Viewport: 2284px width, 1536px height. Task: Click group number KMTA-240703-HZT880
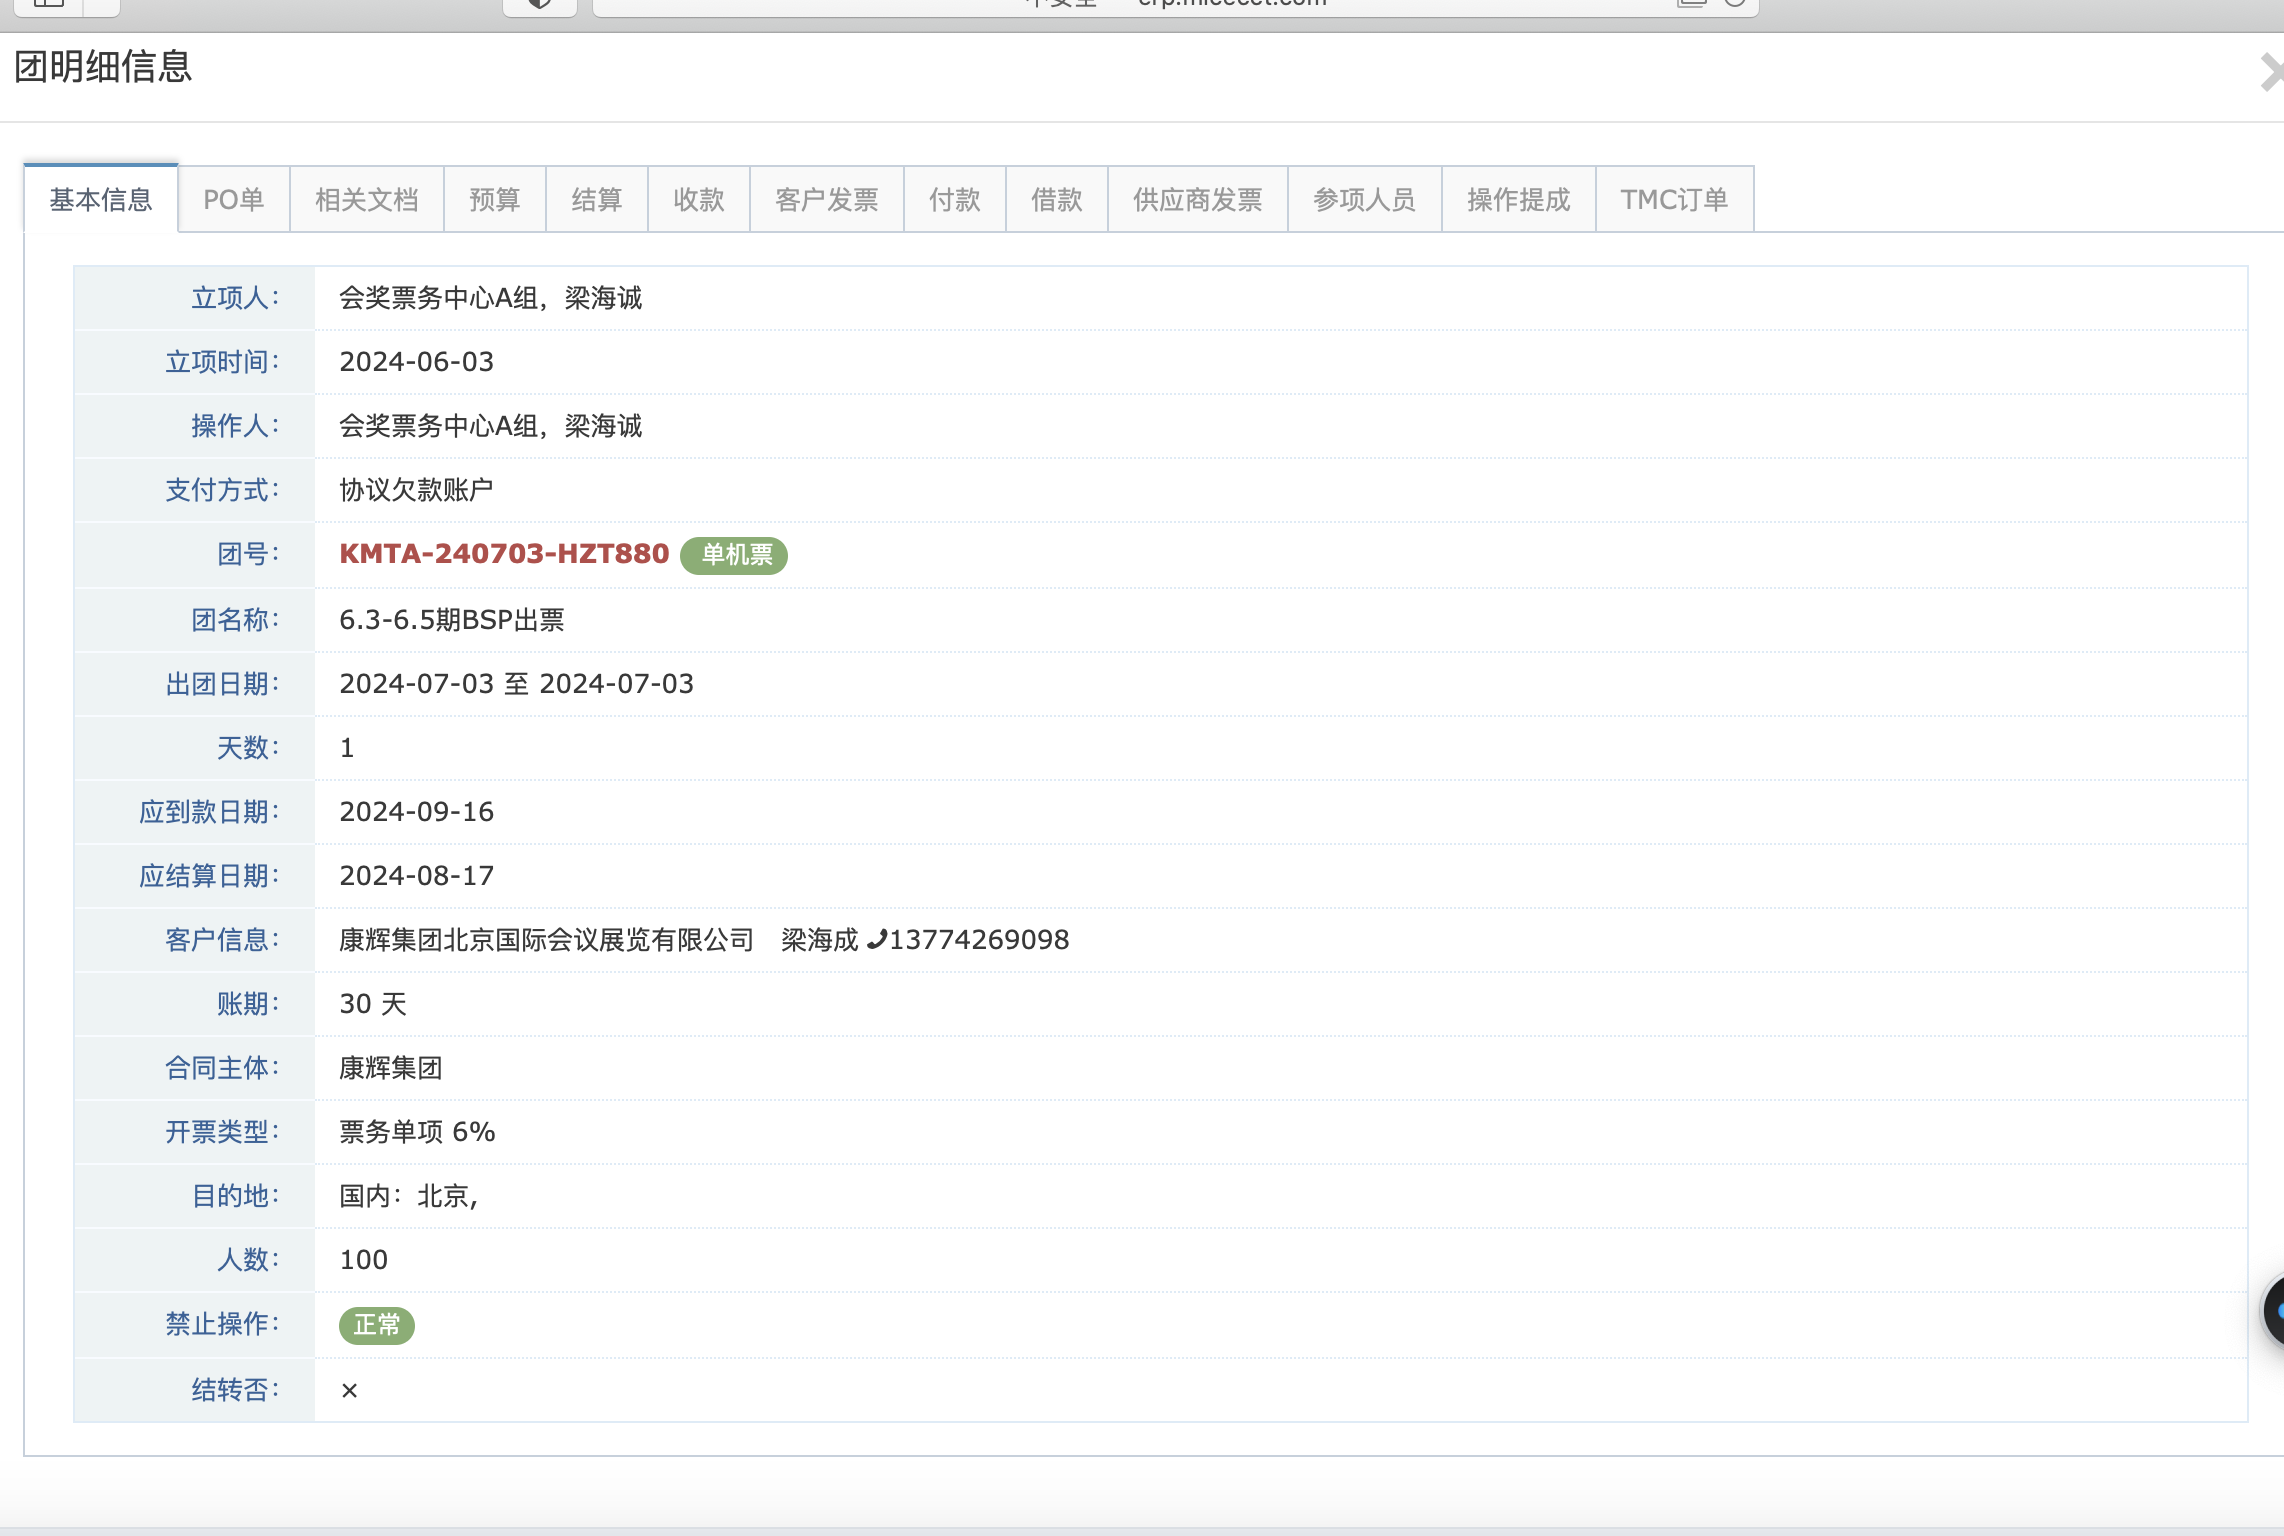tap(504, 554)
